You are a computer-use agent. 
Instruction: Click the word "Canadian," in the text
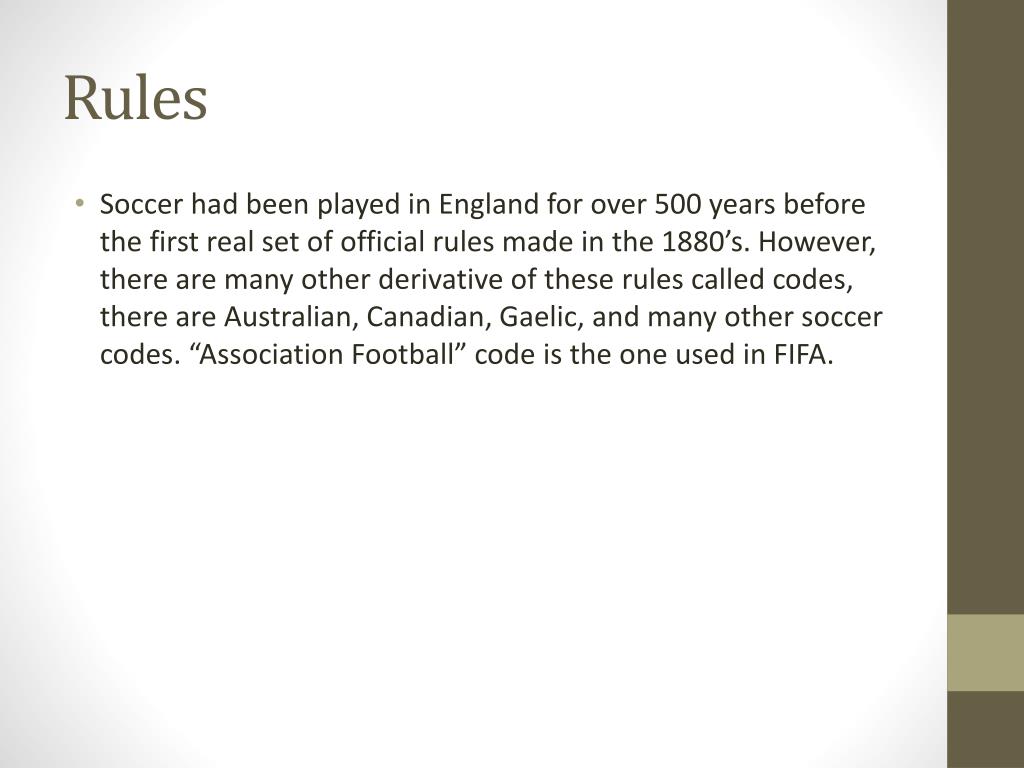click(x=428, y=317)
